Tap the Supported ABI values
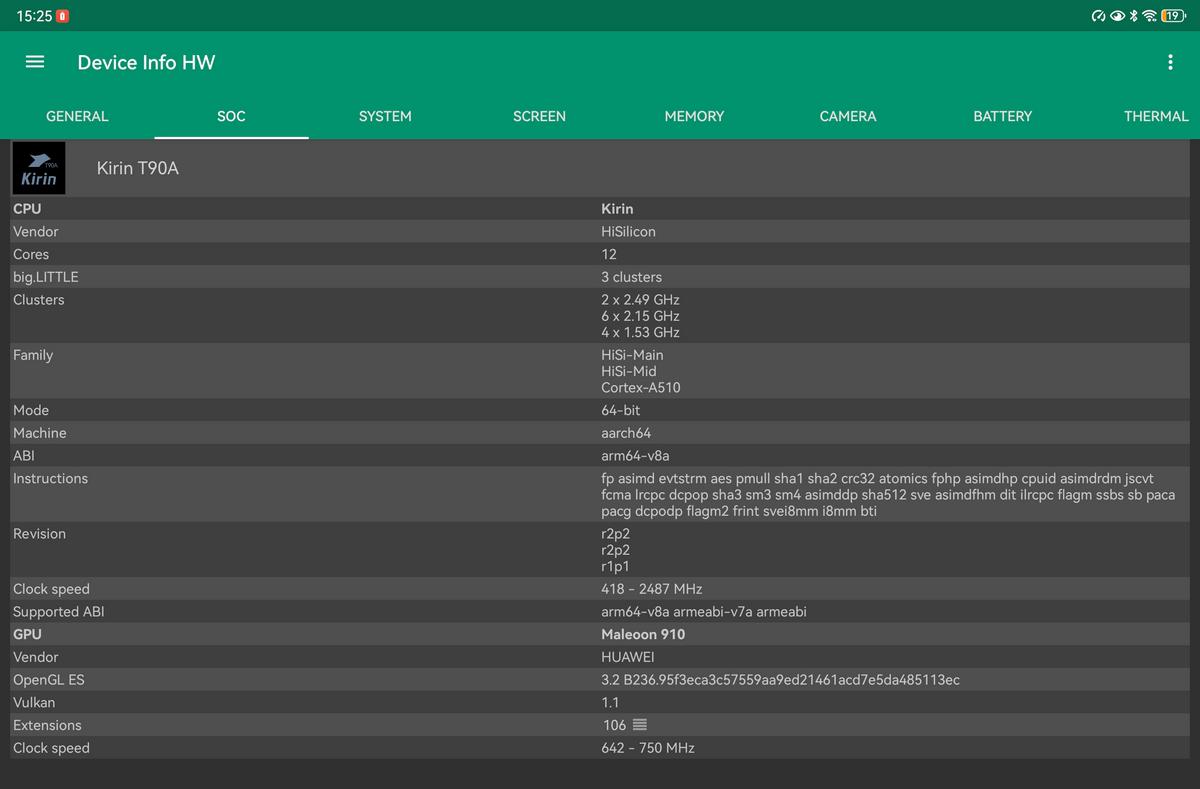This screenshot has height=789, width=1200. (704, 612)
